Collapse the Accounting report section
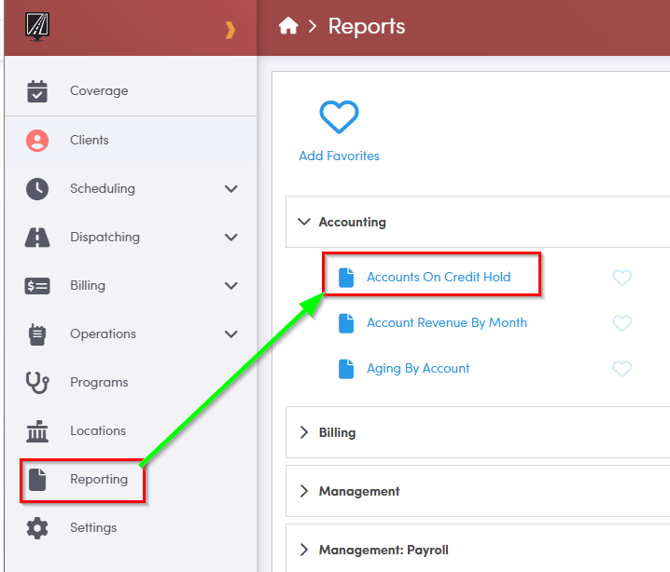 304,222
